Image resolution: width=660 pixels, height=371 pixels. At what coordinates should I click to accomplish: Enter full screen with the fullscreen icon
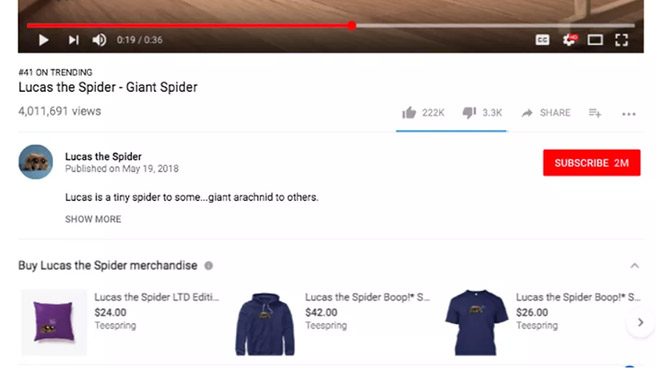coord(621,40)
